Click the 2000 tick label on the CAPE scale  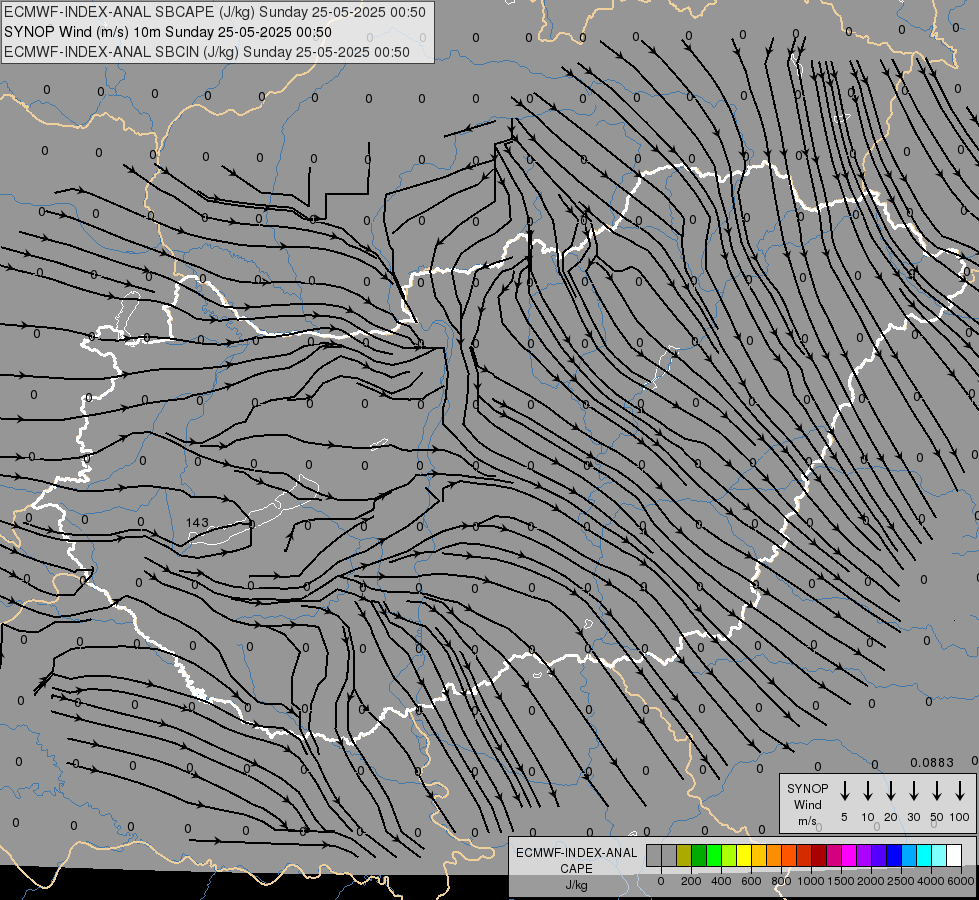871,881
